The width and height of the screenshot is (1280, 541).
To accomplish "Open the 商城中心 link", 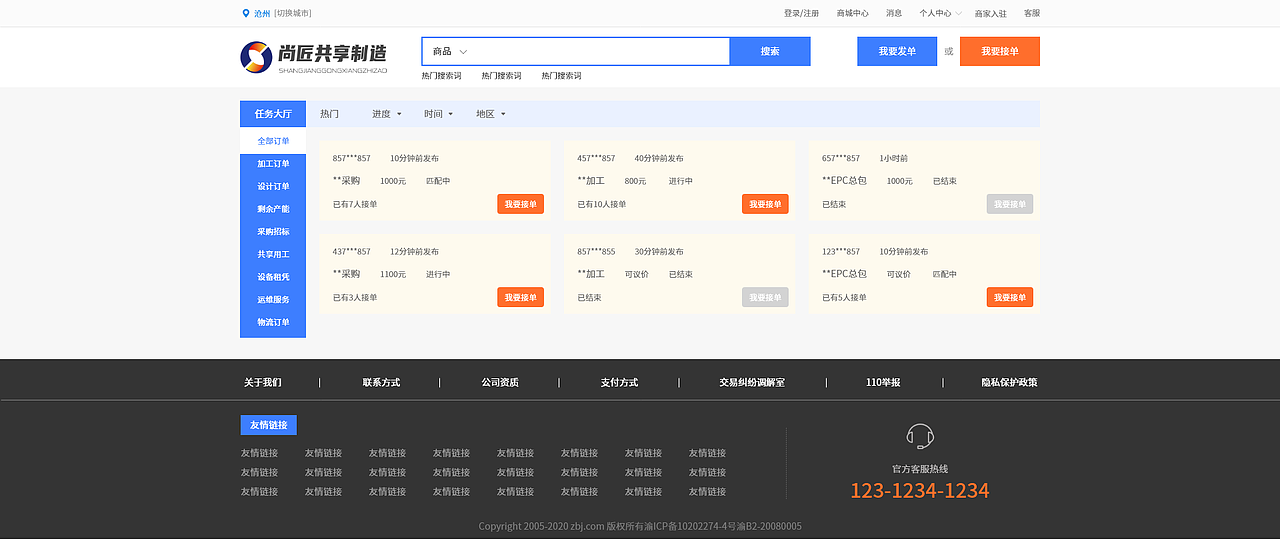I will (x=852, y=14).
